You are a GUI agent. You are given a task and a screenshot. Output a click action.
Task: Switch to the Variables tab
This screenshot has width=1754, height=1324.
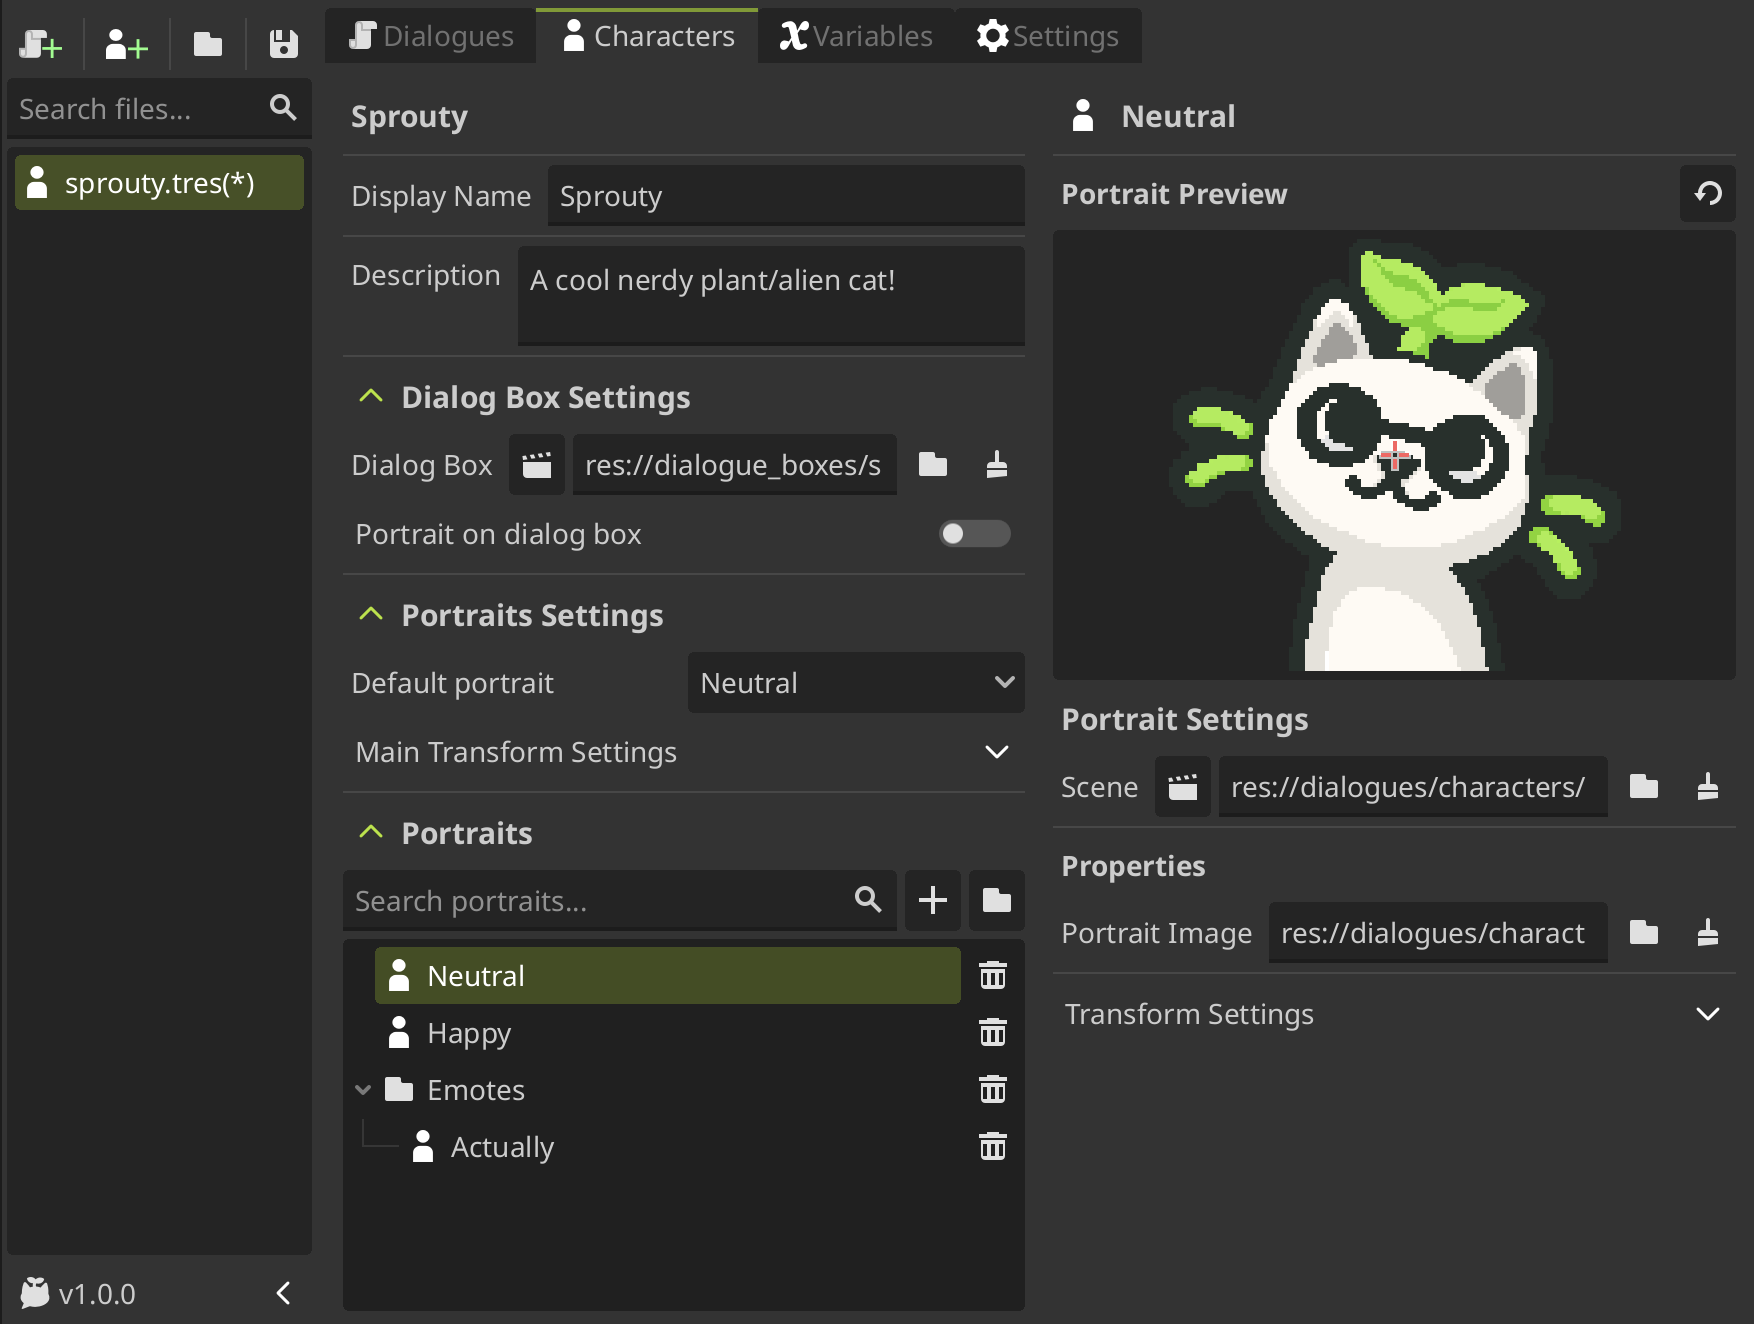pyautogui.click(x=856, y=36)
